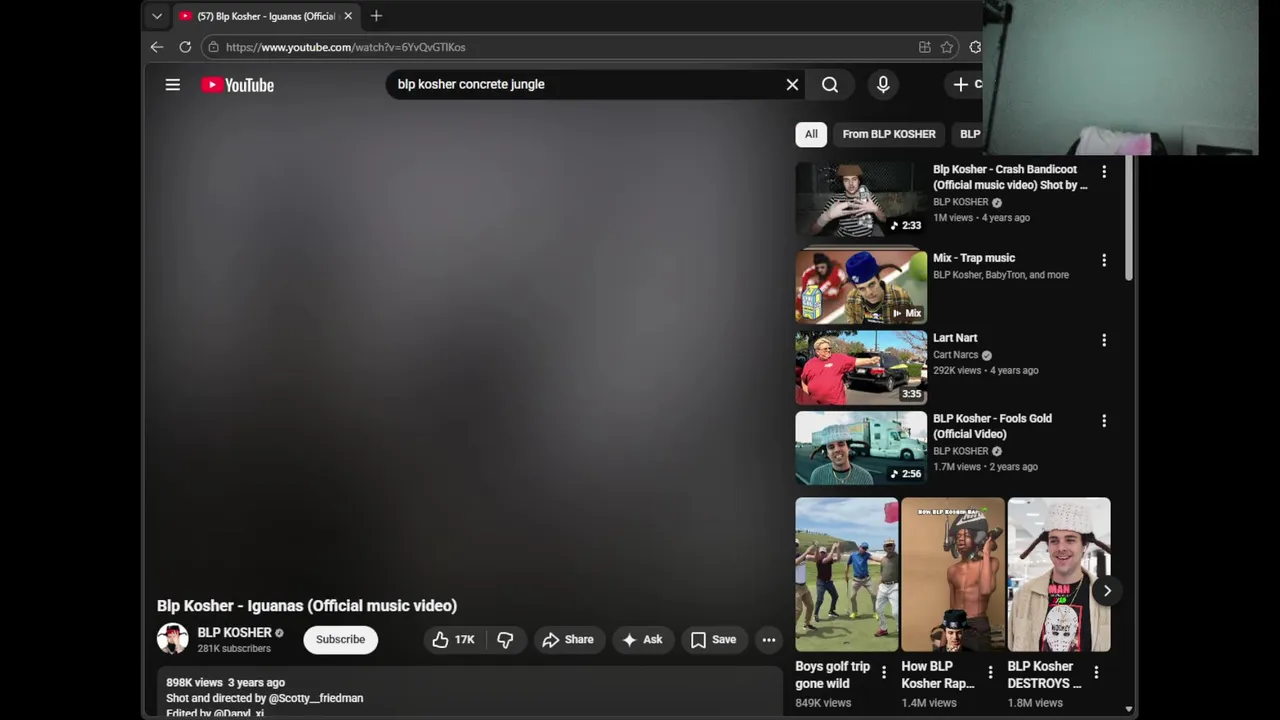Image resolution: width=1280 pixels, height=720 pixels.
Task: Open options menu for Fools Gold video
Action: coord(1104,421)
